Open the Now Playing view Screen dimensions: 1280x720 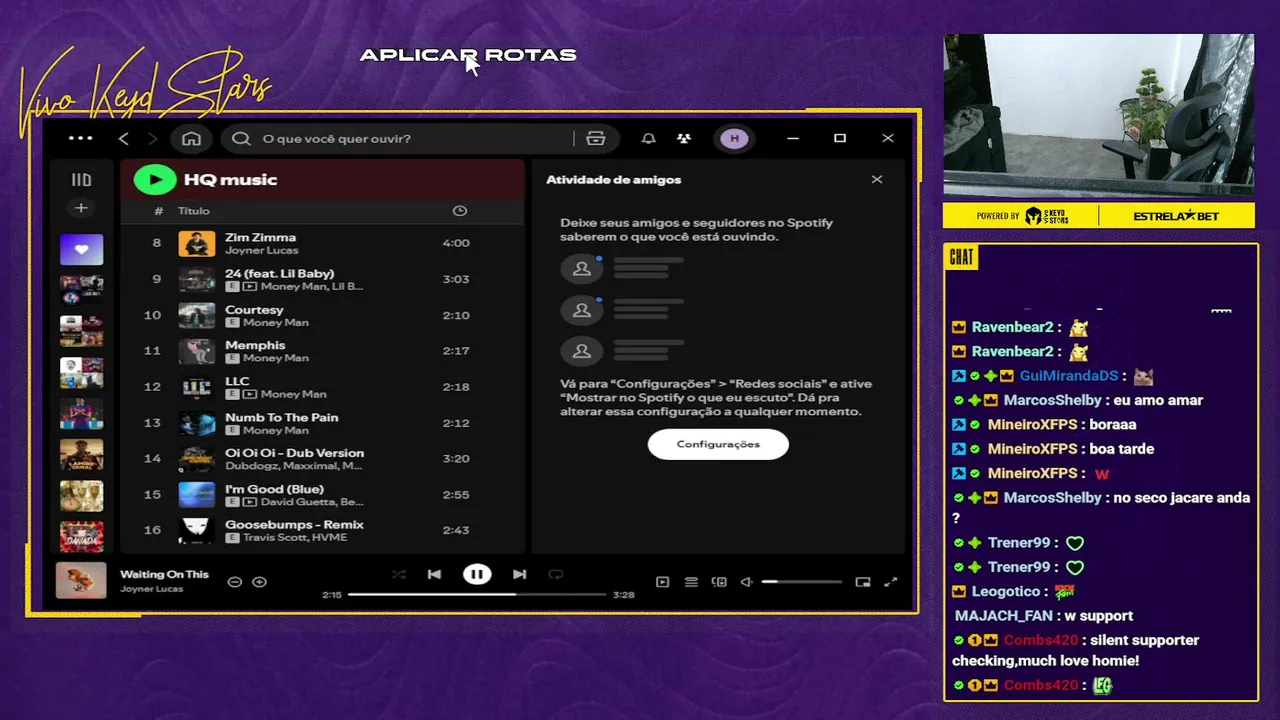coord(662,581)
